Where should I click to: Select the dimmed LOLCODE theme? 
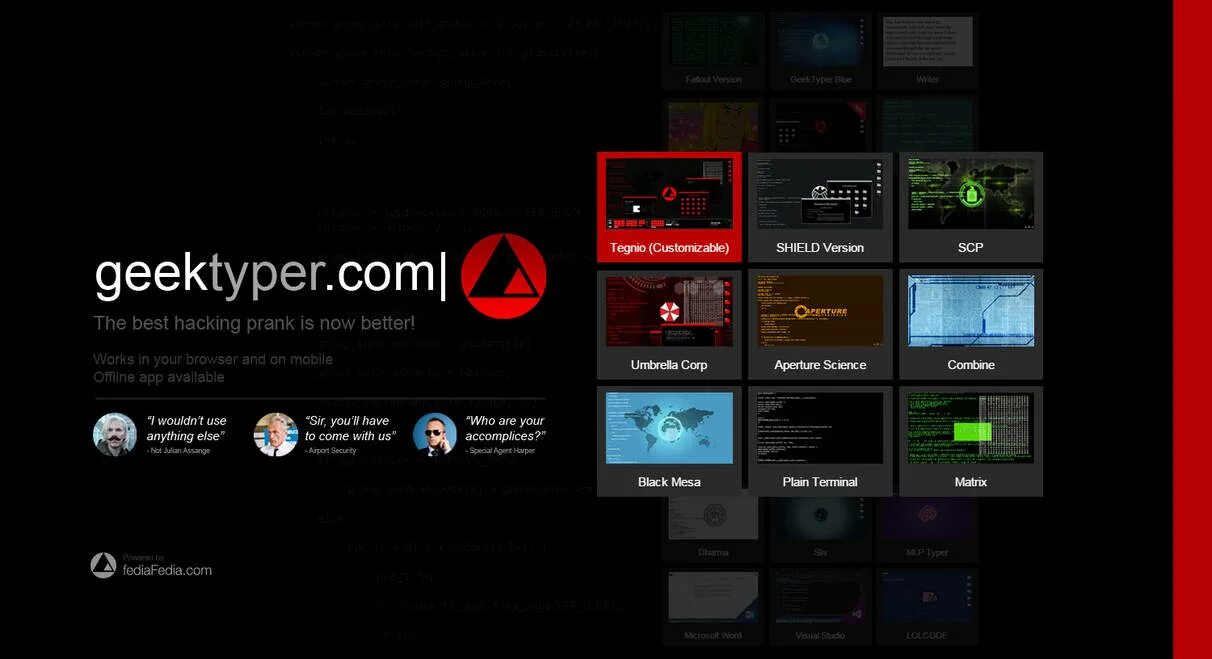pyautogui.click(x=927, y=607)
